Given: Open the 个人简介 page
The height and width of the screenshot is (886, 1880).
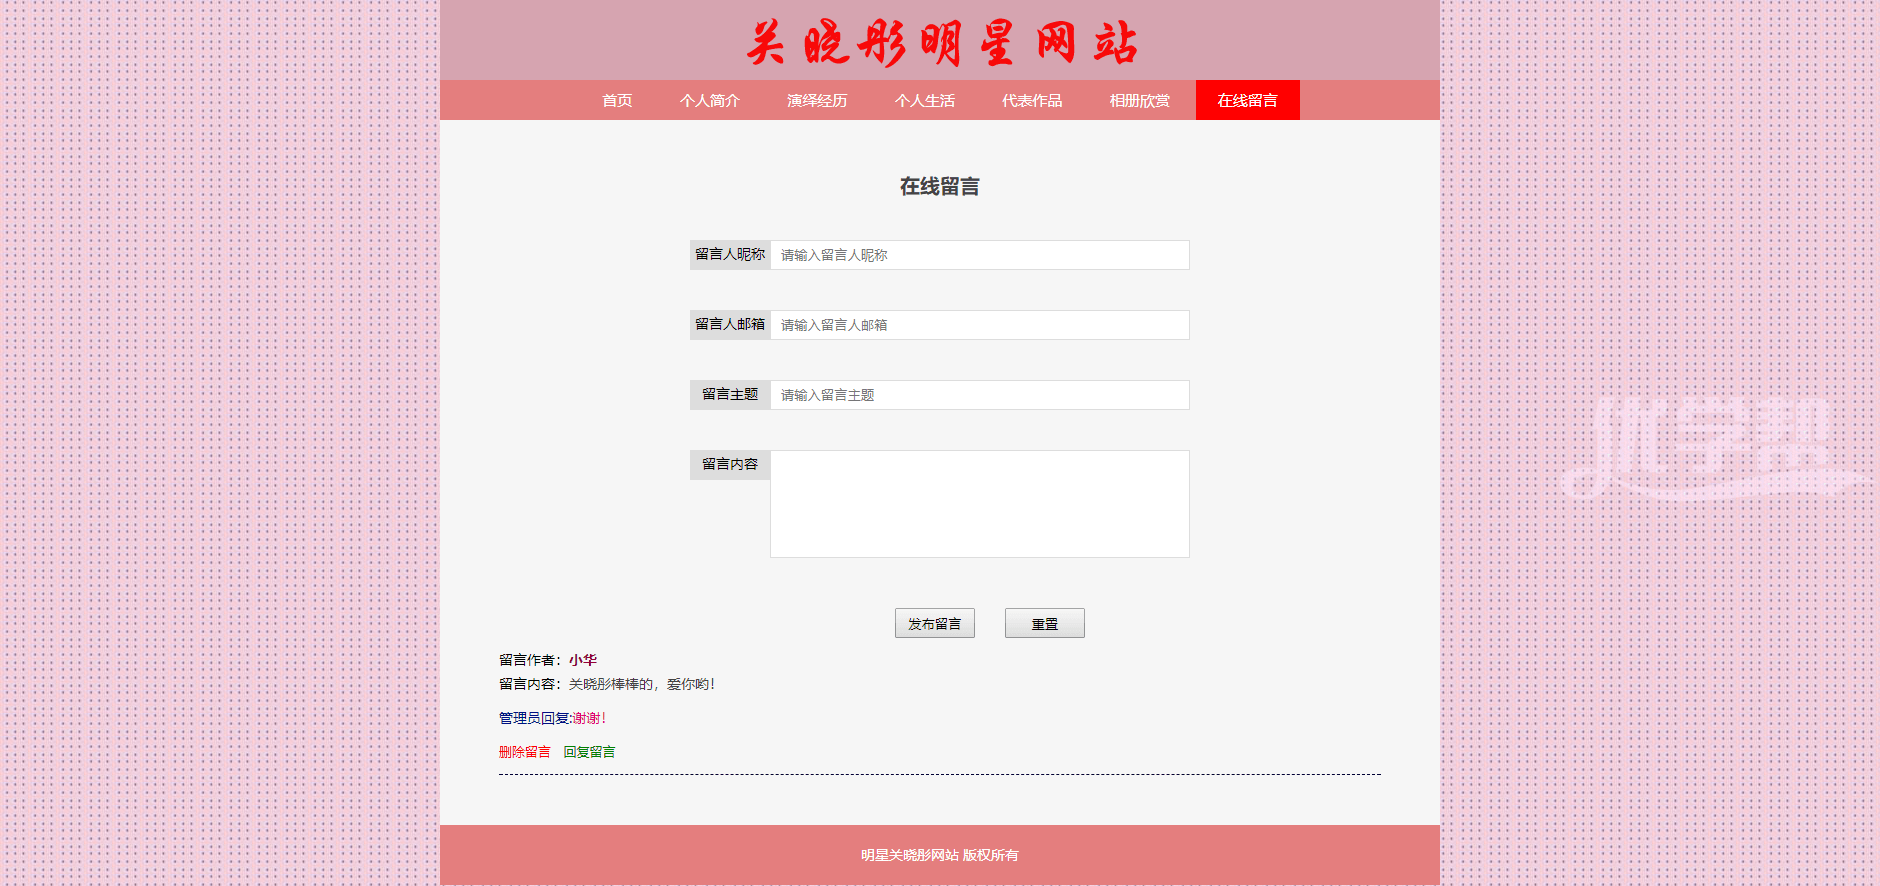Looking at the screenshot, I should tap(709, 100).
